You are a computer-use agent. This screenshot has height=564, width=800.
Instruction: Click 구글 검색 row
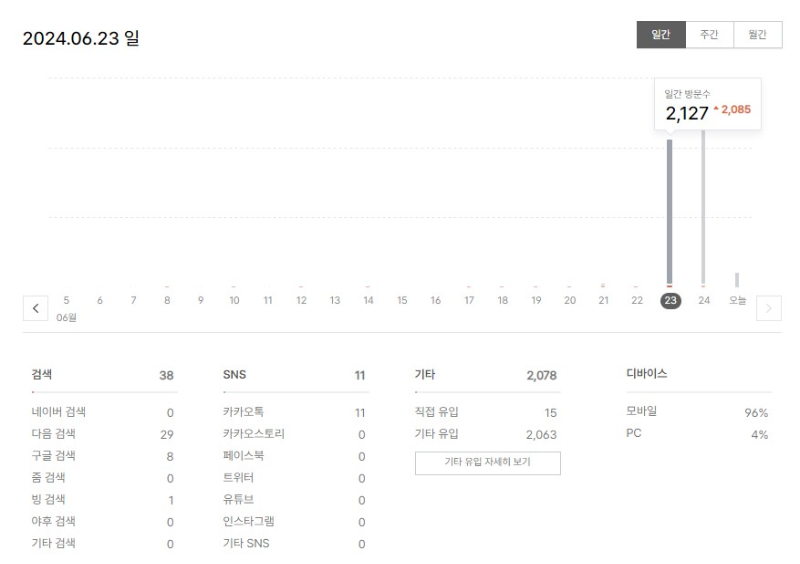103,456
